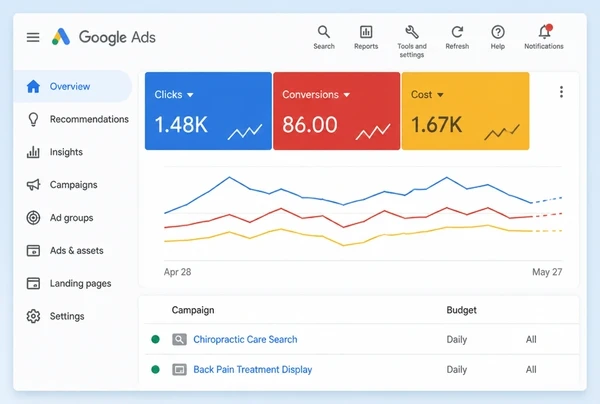Click the 1.67K cost value
600x404 pixels.
[x=437, y=125]
